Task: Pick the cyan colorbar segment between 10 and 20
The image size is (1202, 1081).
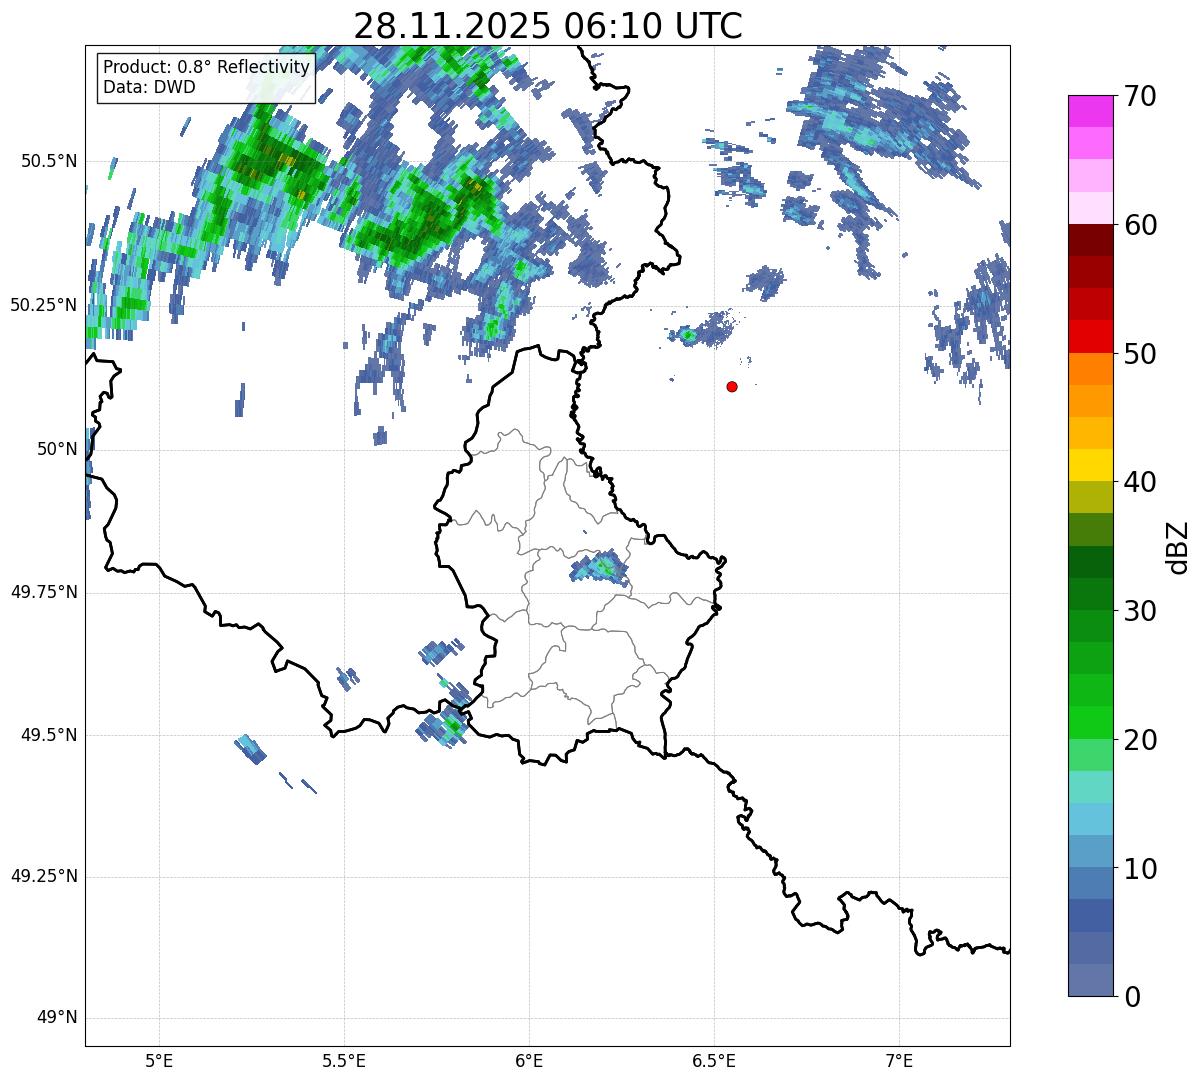Action: pos(1090,819)
